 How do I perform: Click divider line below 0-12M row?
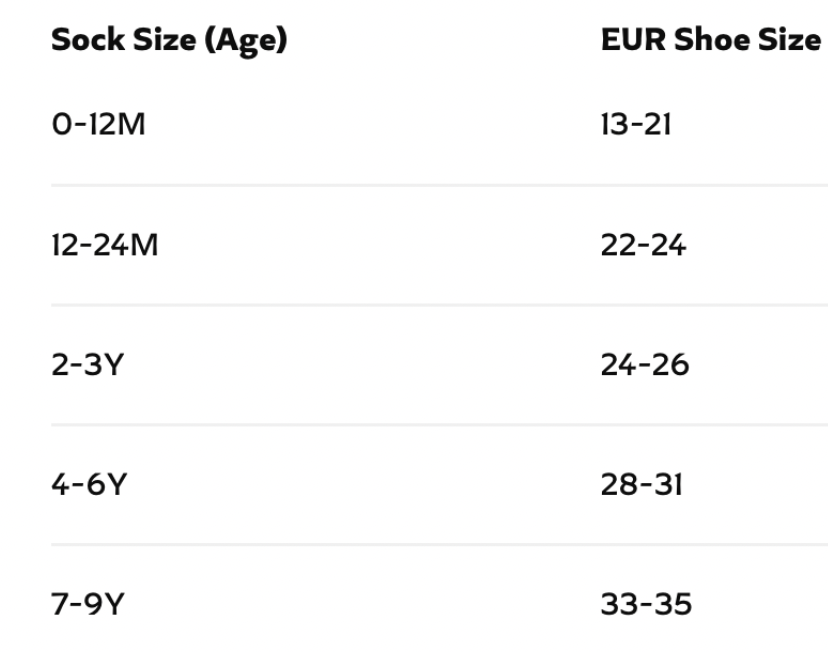439,185
